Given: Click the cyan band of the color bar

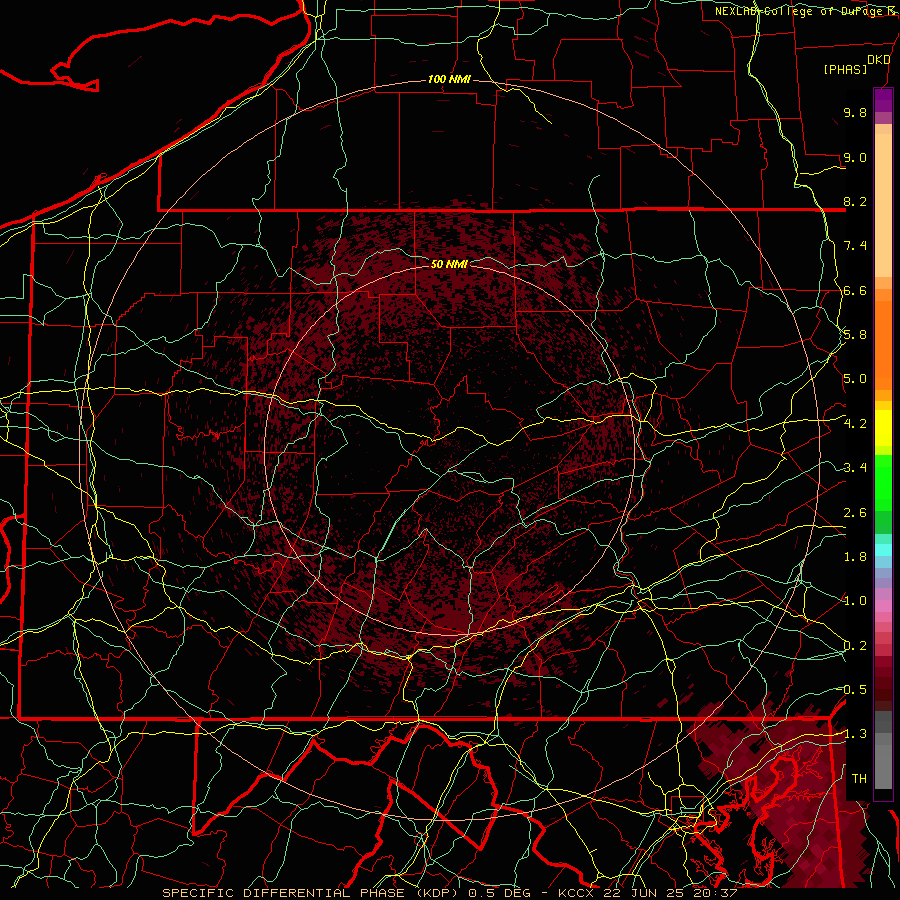Looking at the screenshot, I should (883, 550).
